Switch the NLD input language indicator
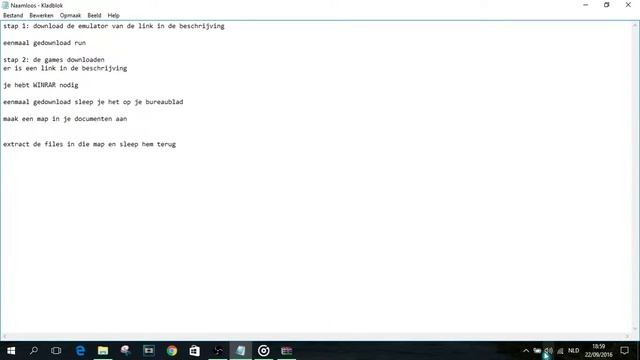The image size is (640, 360). [573, 351]
